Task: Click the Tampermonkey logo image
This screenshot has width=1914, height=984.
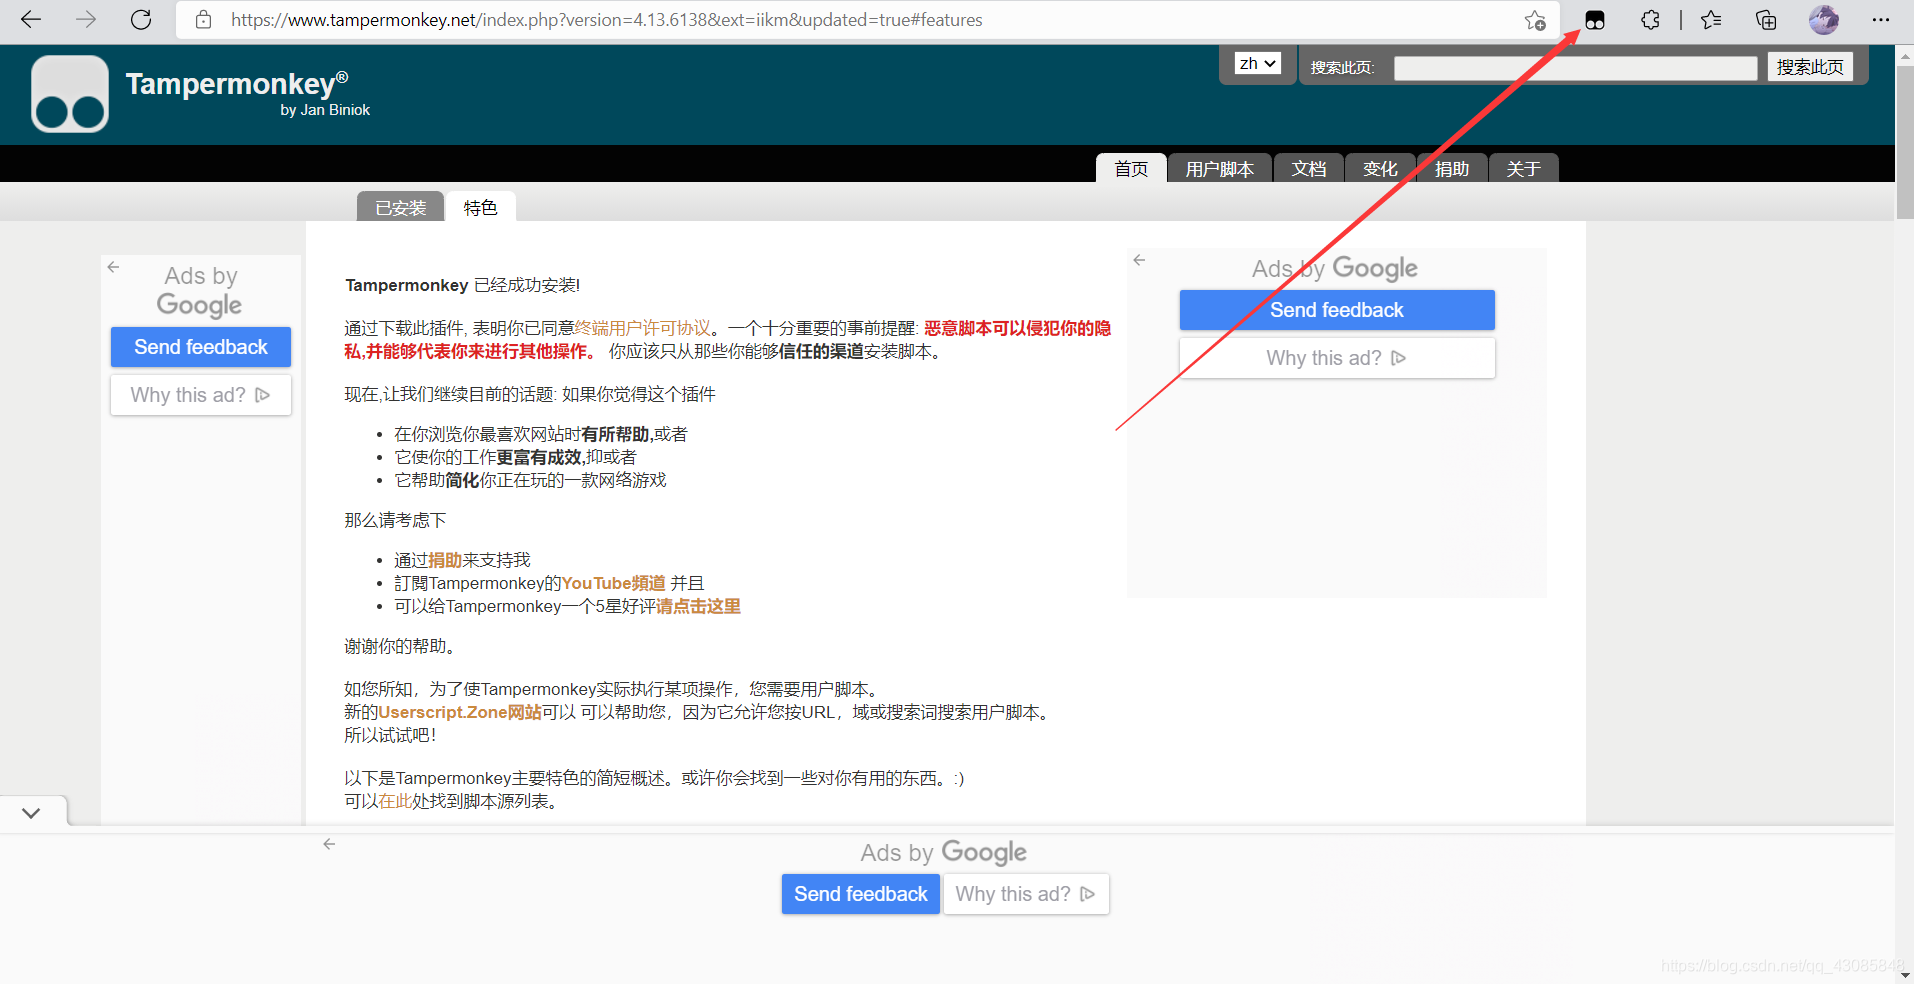Action: tap(70, 94)
